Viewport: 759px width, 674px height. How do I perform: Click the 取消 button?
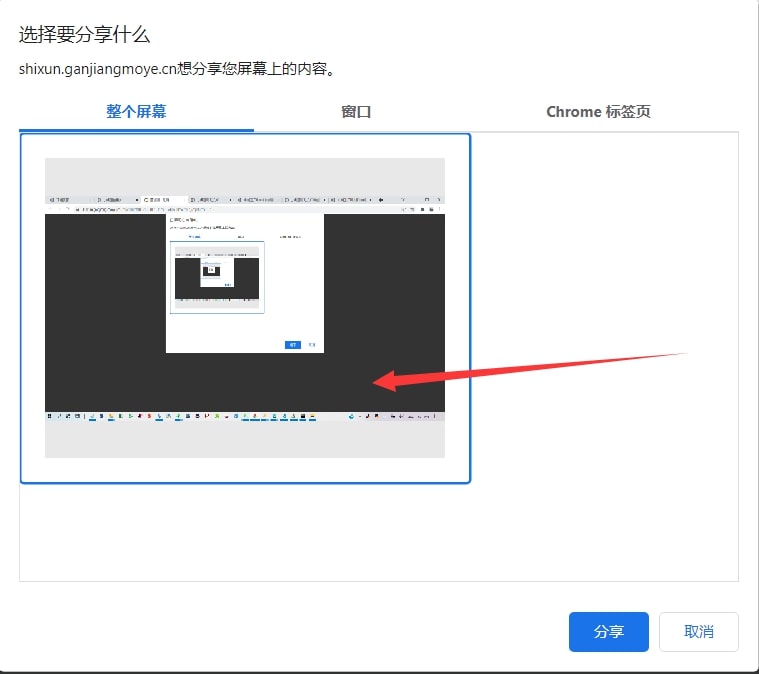point(698,631)
